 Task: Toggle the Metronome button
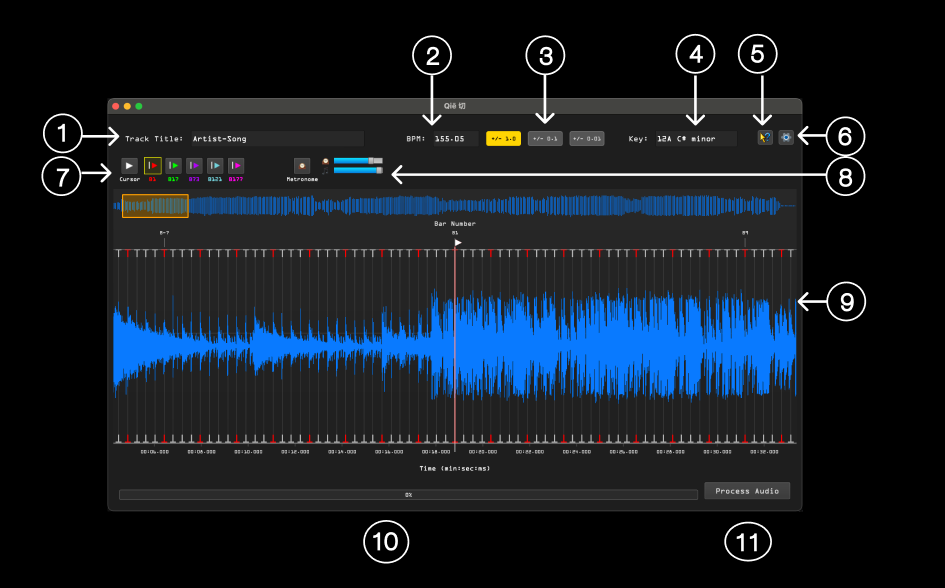coord(302,165)
